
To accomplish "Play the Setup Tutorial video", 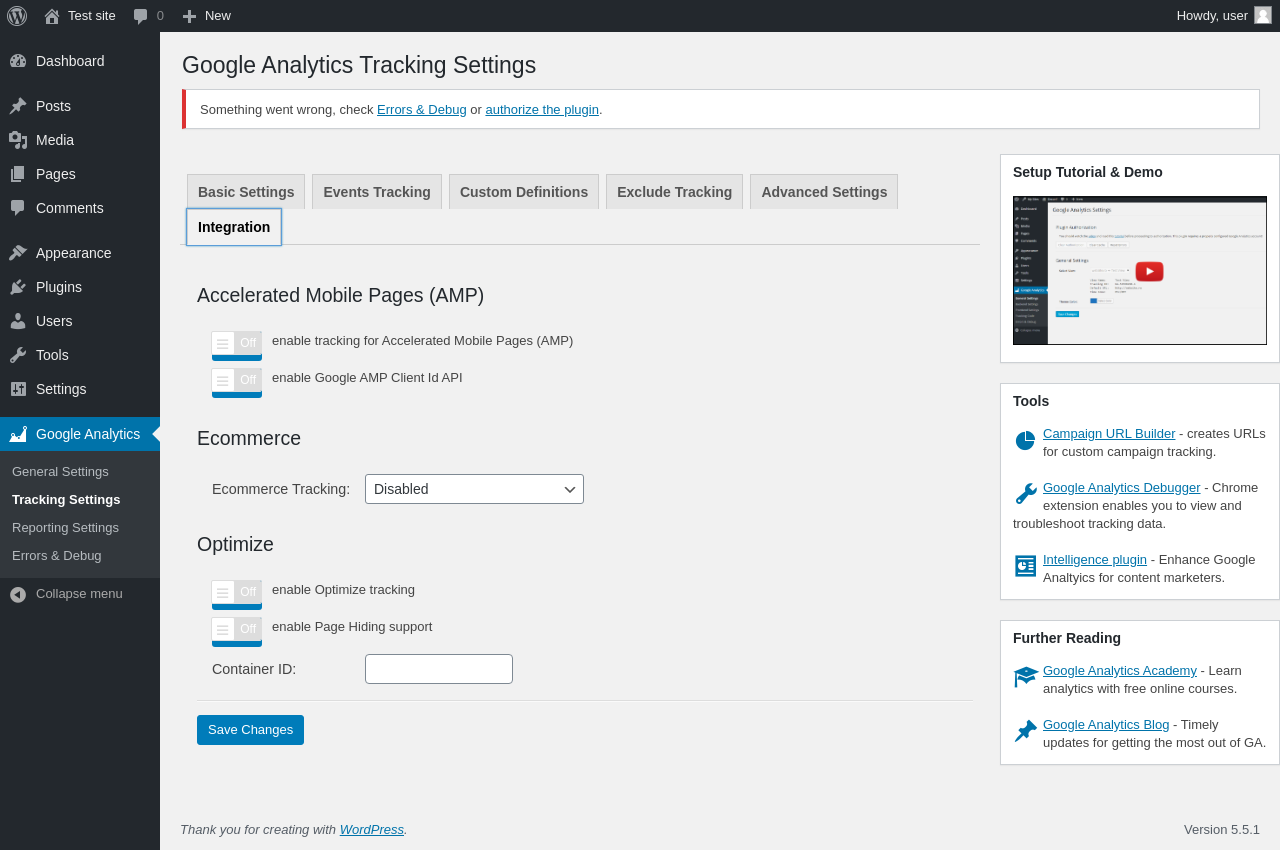I will tap(1149, 271).
